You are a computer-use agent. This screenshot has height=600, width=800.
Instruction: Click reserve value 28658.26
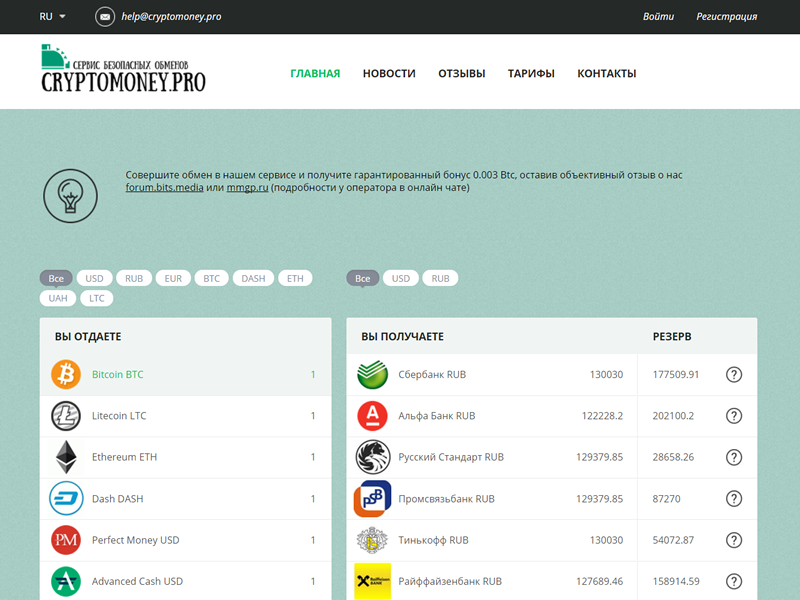coord(673,457)
